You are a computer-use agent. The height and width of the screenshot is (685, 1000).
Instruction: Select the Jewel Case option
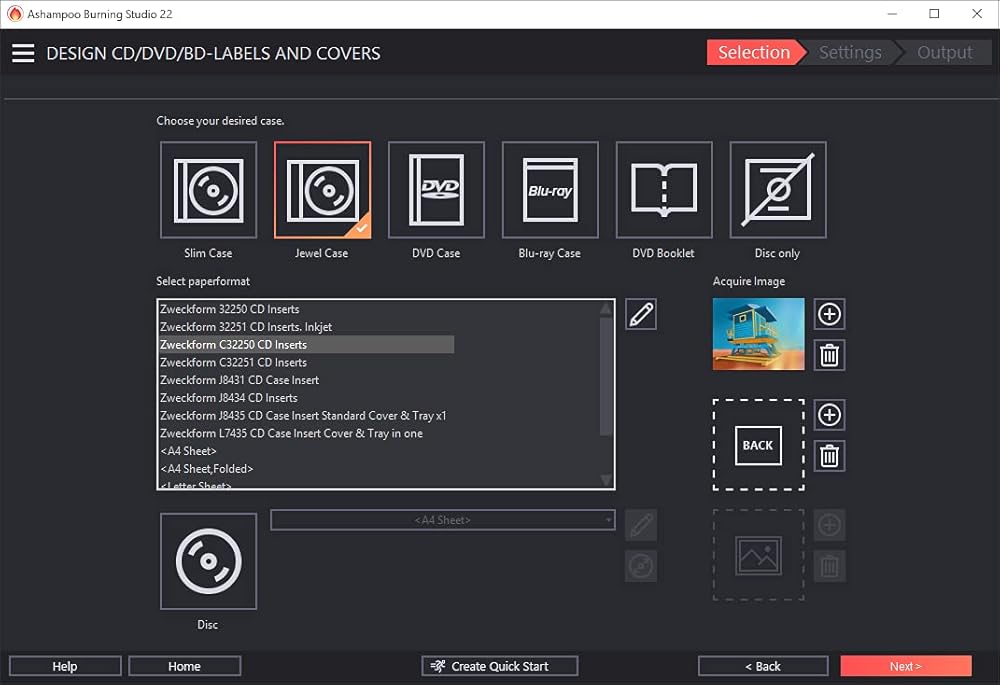[322, 190]
